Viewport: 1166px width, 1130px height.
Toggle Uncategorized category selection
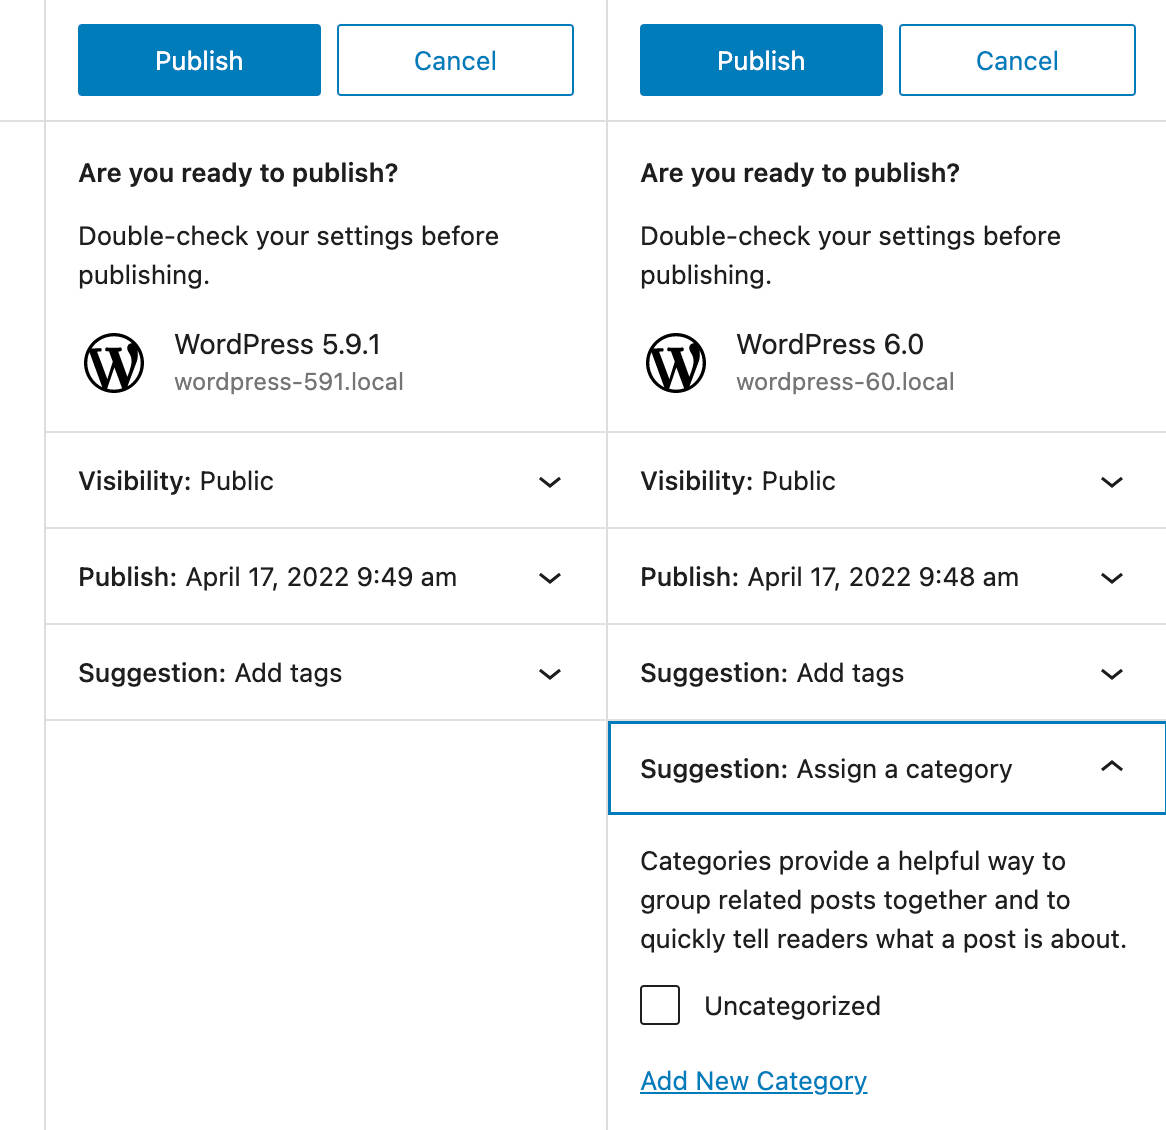(x=659, y=1005)
